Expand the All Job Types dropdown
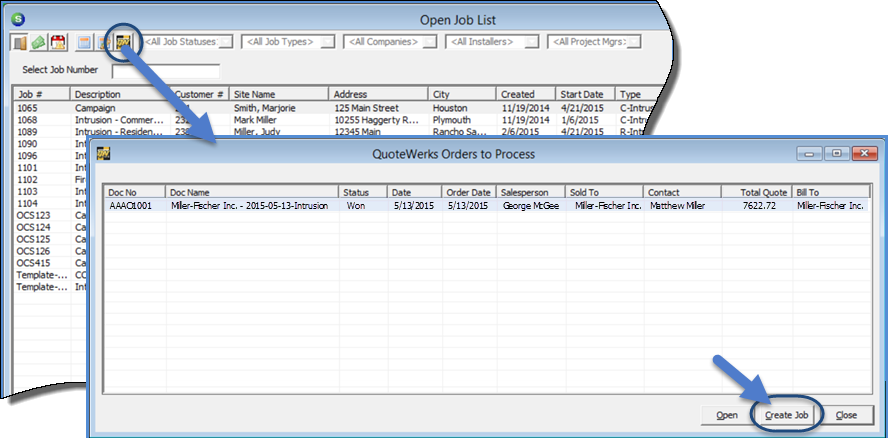This screenshot has width=890, height=438. 328,42
